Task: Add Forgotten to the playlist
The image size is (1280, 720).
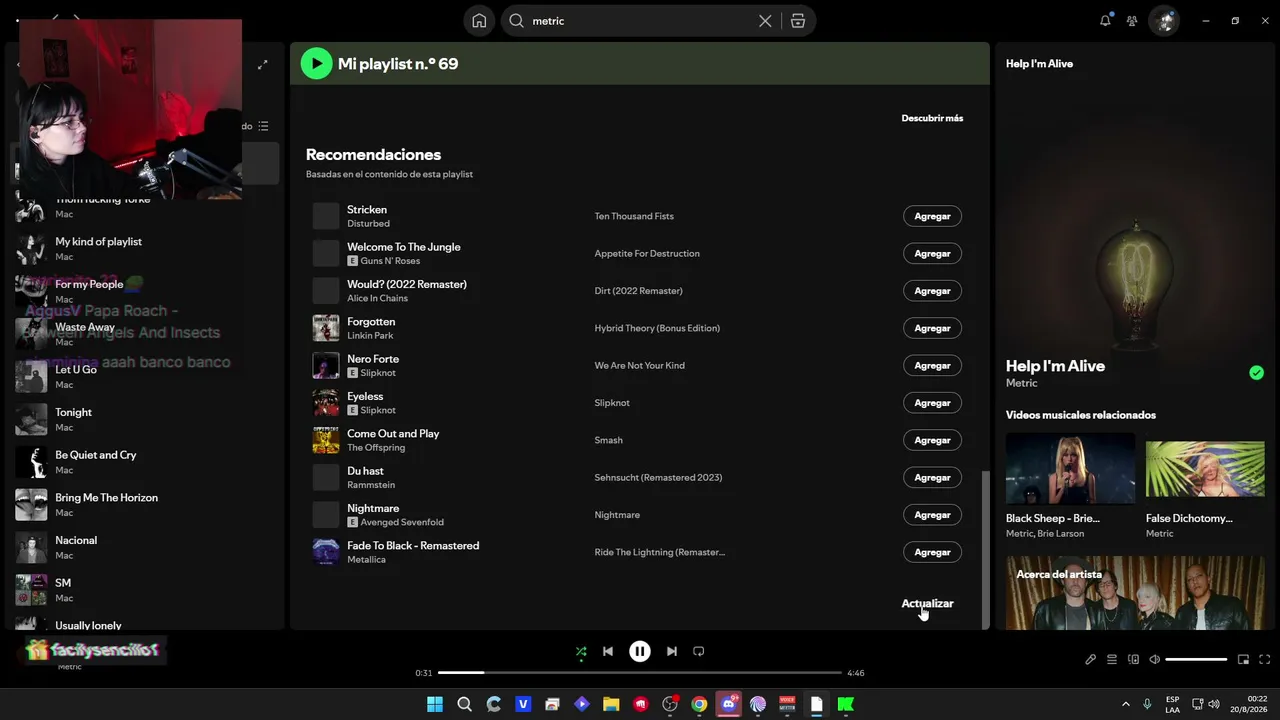Action: [932, 328]
